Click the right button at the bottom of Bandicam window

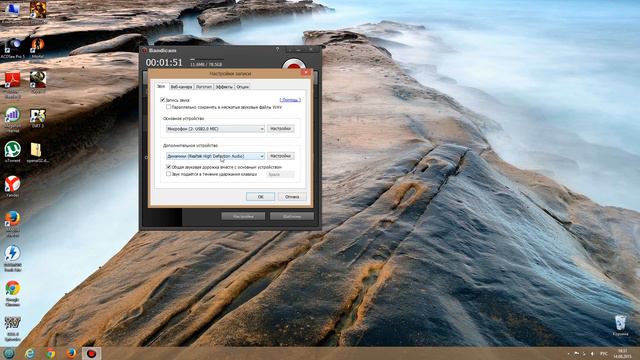(x=292, y=216)
